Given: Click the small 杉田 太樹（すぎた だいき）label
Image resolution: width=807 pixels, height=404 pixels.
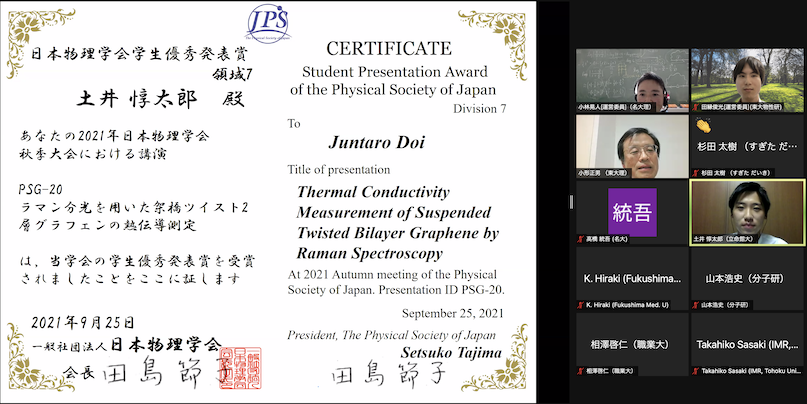Looking at the screenshot, I should (x=735, y=173).
